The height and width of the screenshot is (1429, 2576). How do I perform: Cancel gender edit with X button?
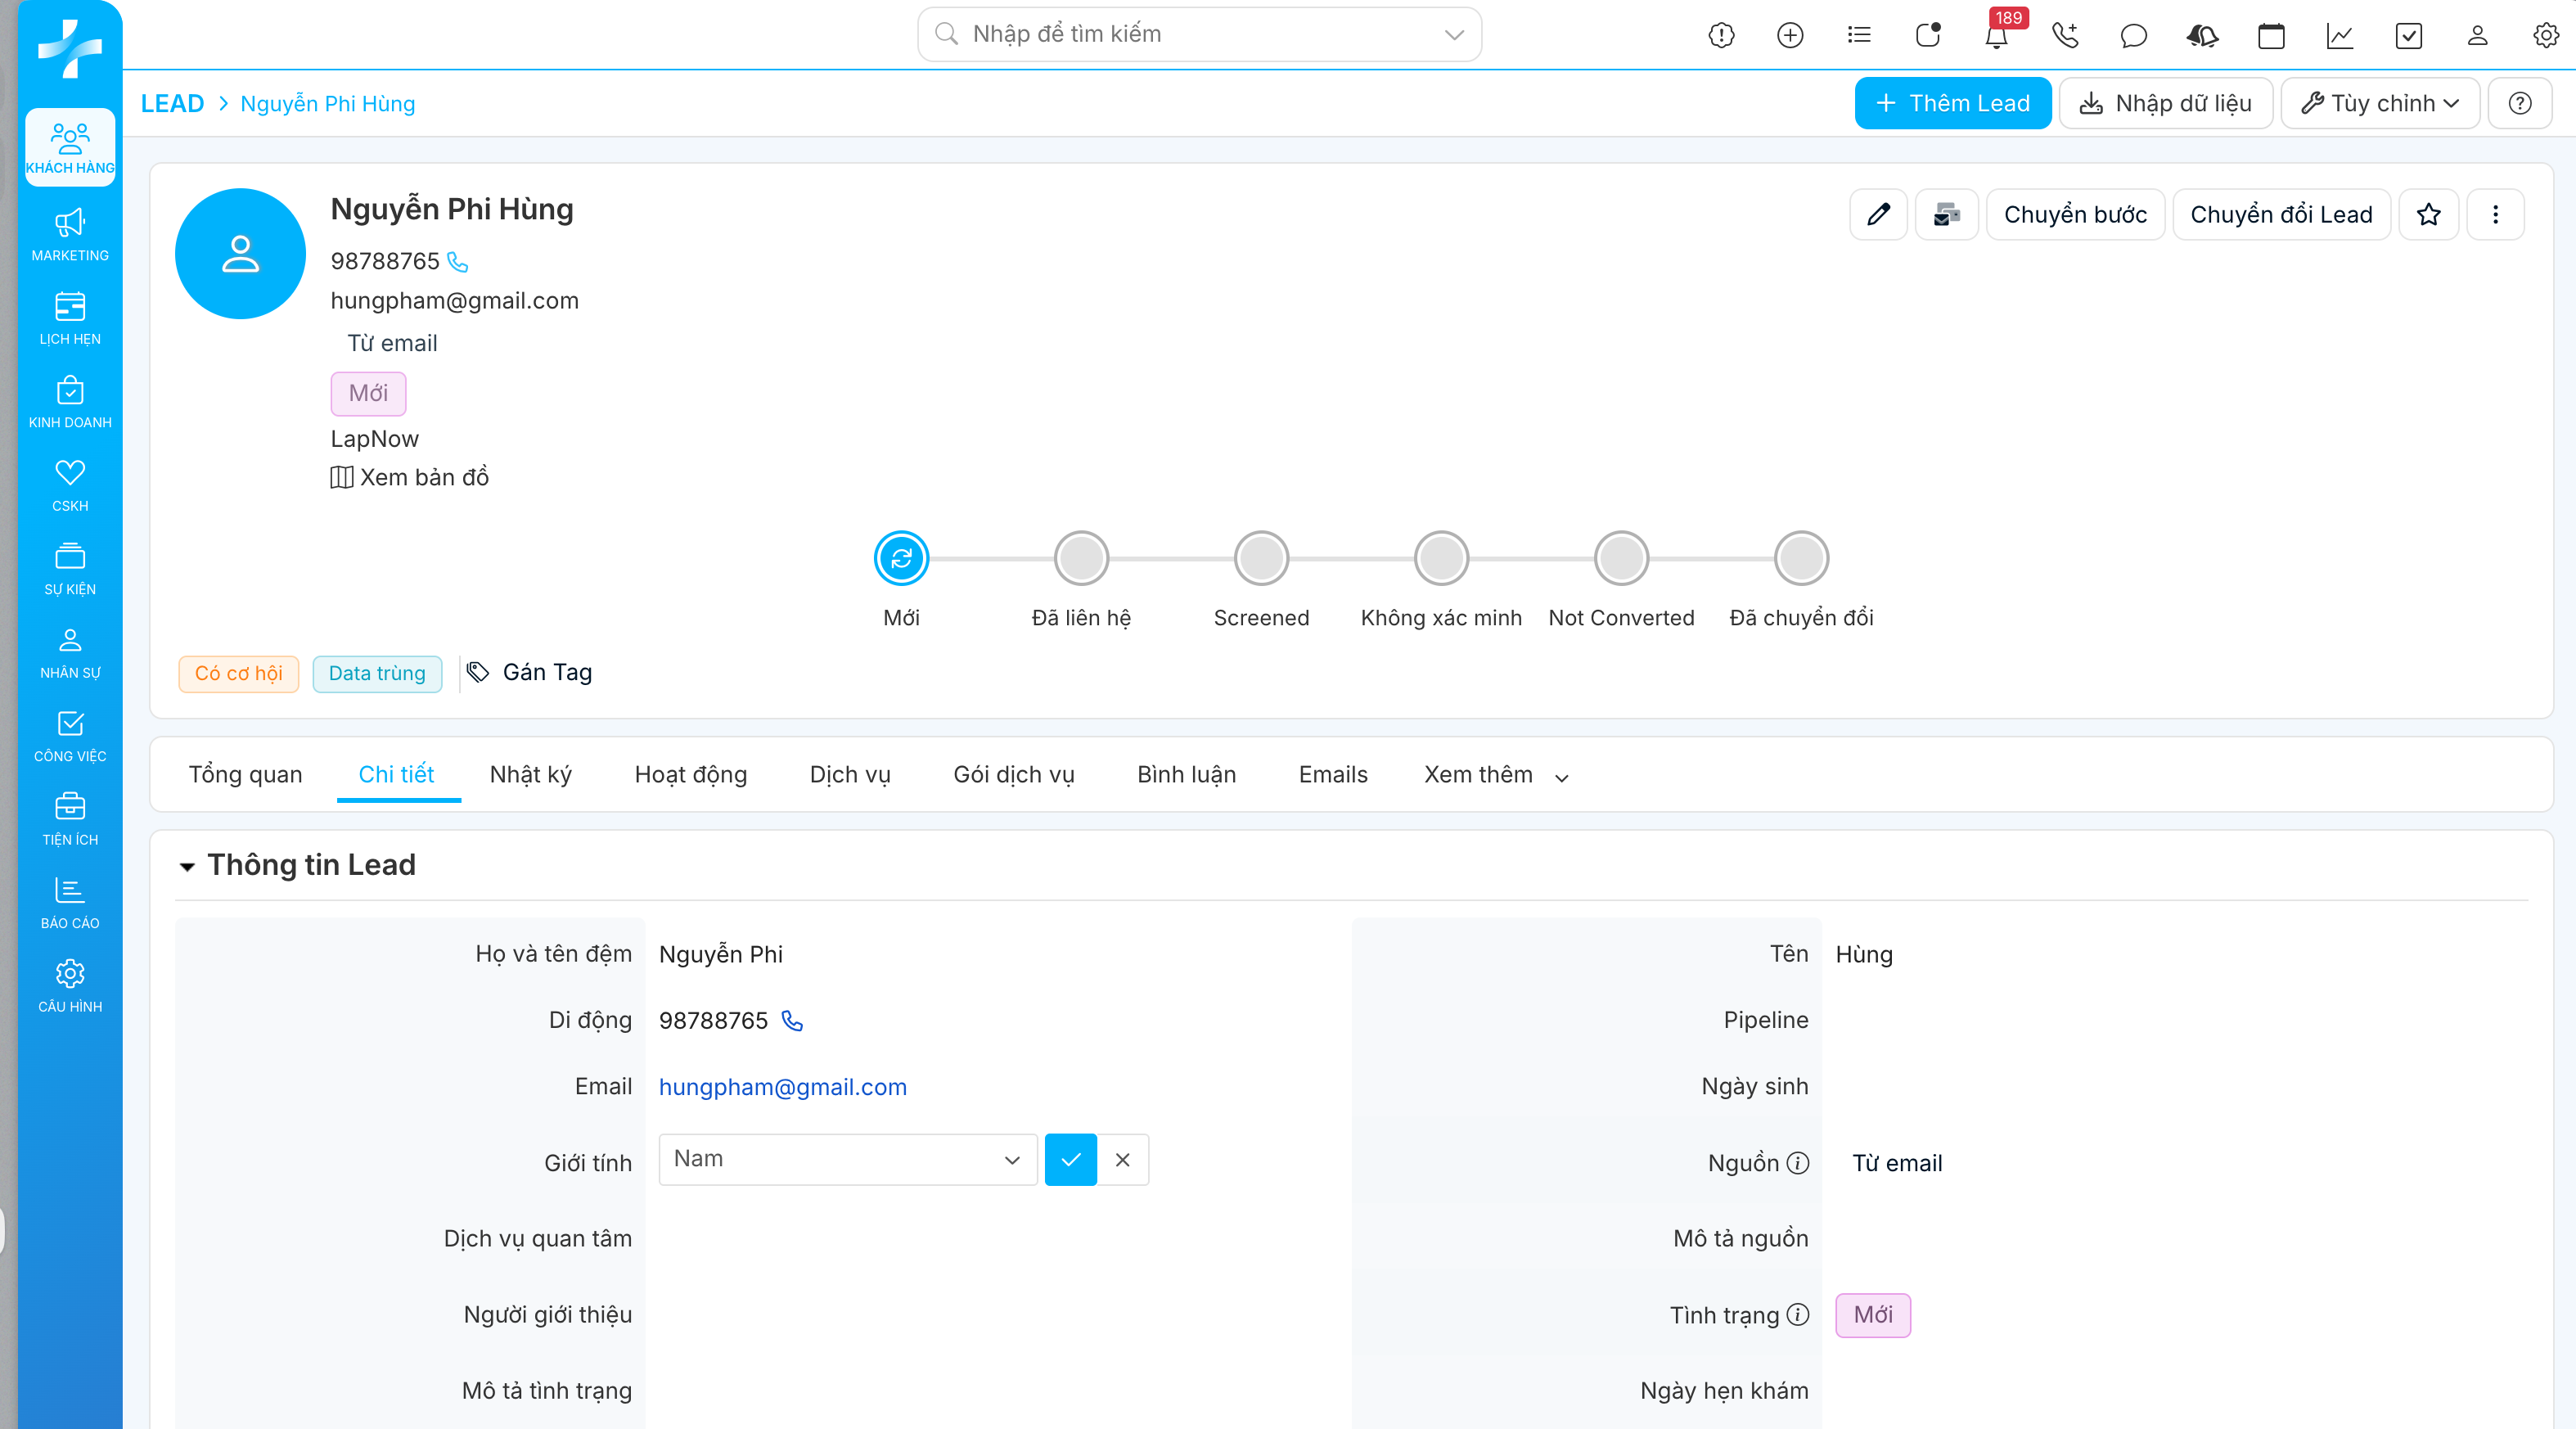(x=1122, y=1160)
